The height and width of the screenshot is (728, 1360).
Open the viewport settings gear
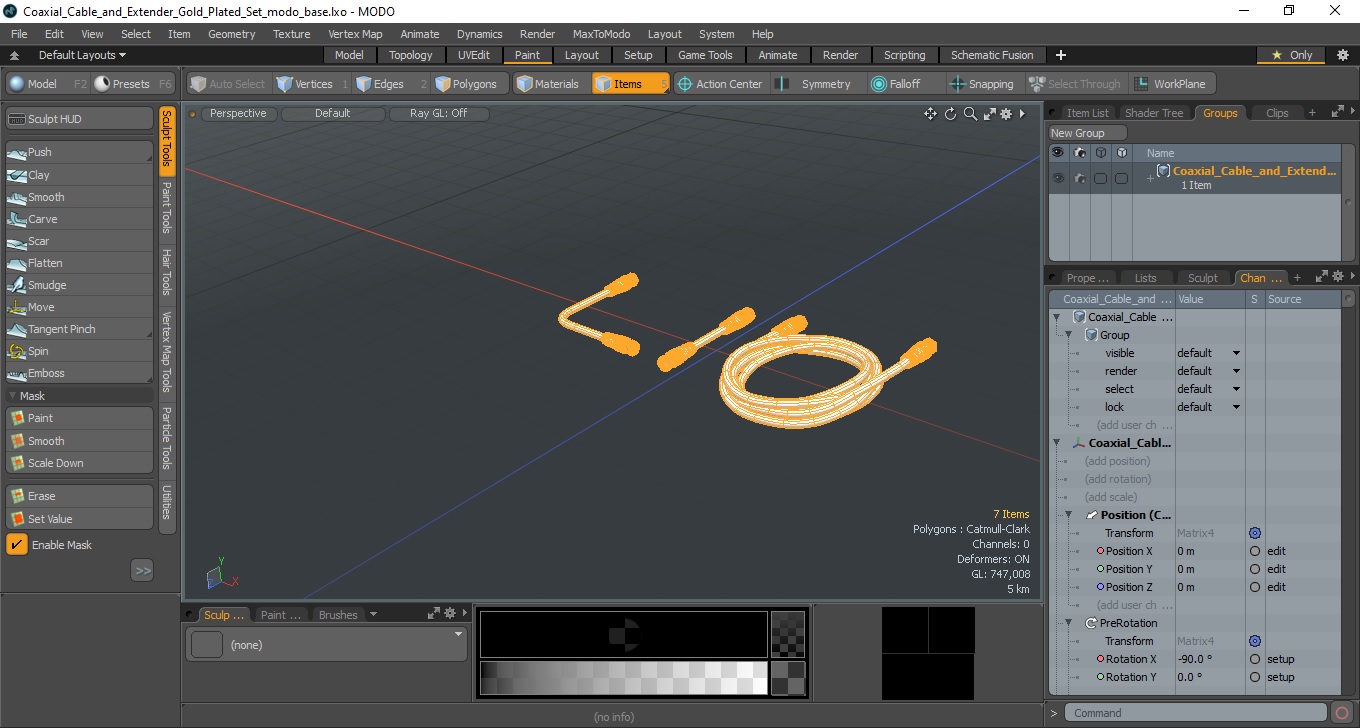1006,114
